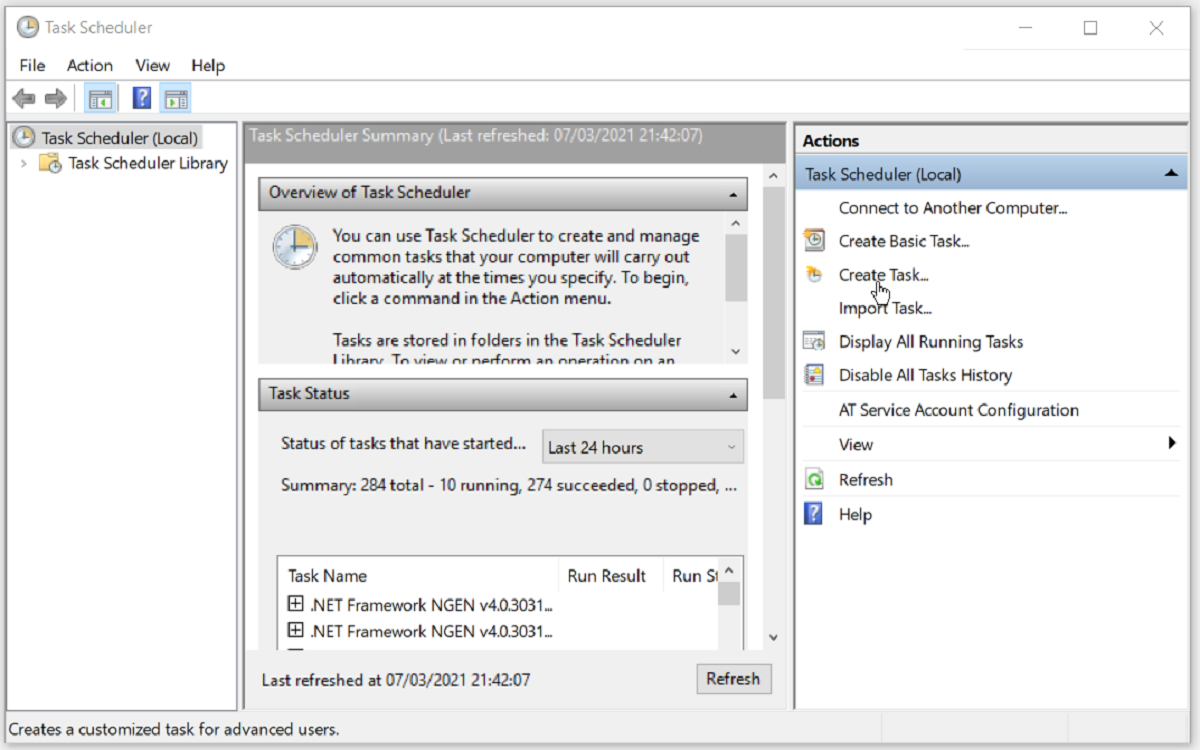This screenshot has width=1200, height=750.
Task: Click the Summary: 284 total text line
Action: coord(510,486)
